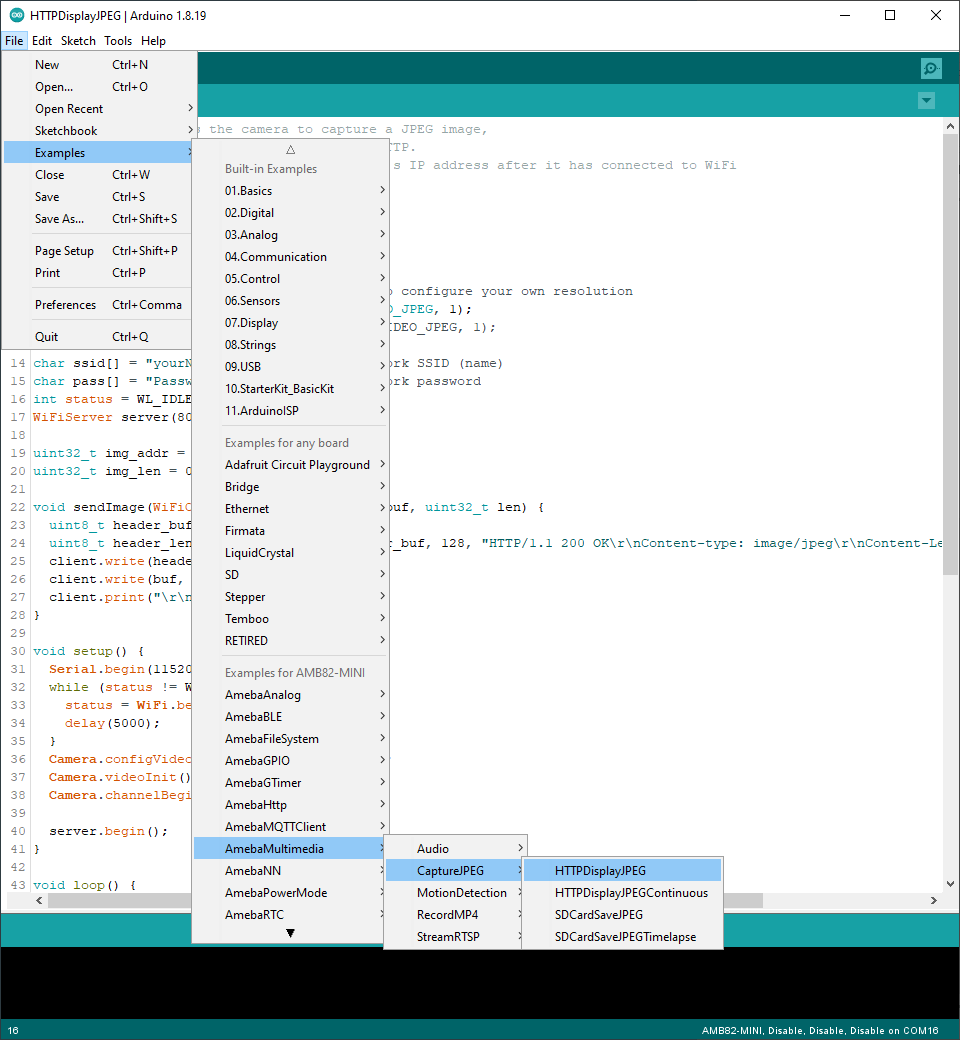960x1040 pixels.
Task: Choose New from the File menu
Action: [x=100, y=65]
